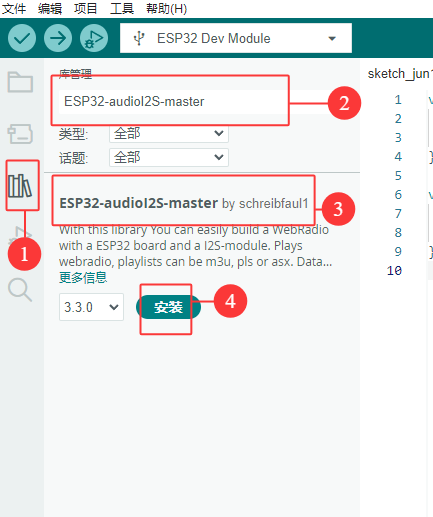Screen dimensions: 433x517
Task: Open the Library Manager books icon
Action: tap(20, 186)
